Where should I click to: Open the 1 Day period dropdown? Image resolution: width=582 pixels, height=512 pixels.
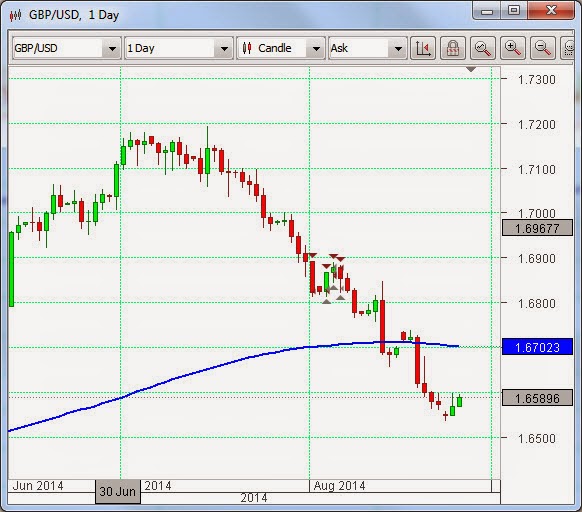pos(224,49)
